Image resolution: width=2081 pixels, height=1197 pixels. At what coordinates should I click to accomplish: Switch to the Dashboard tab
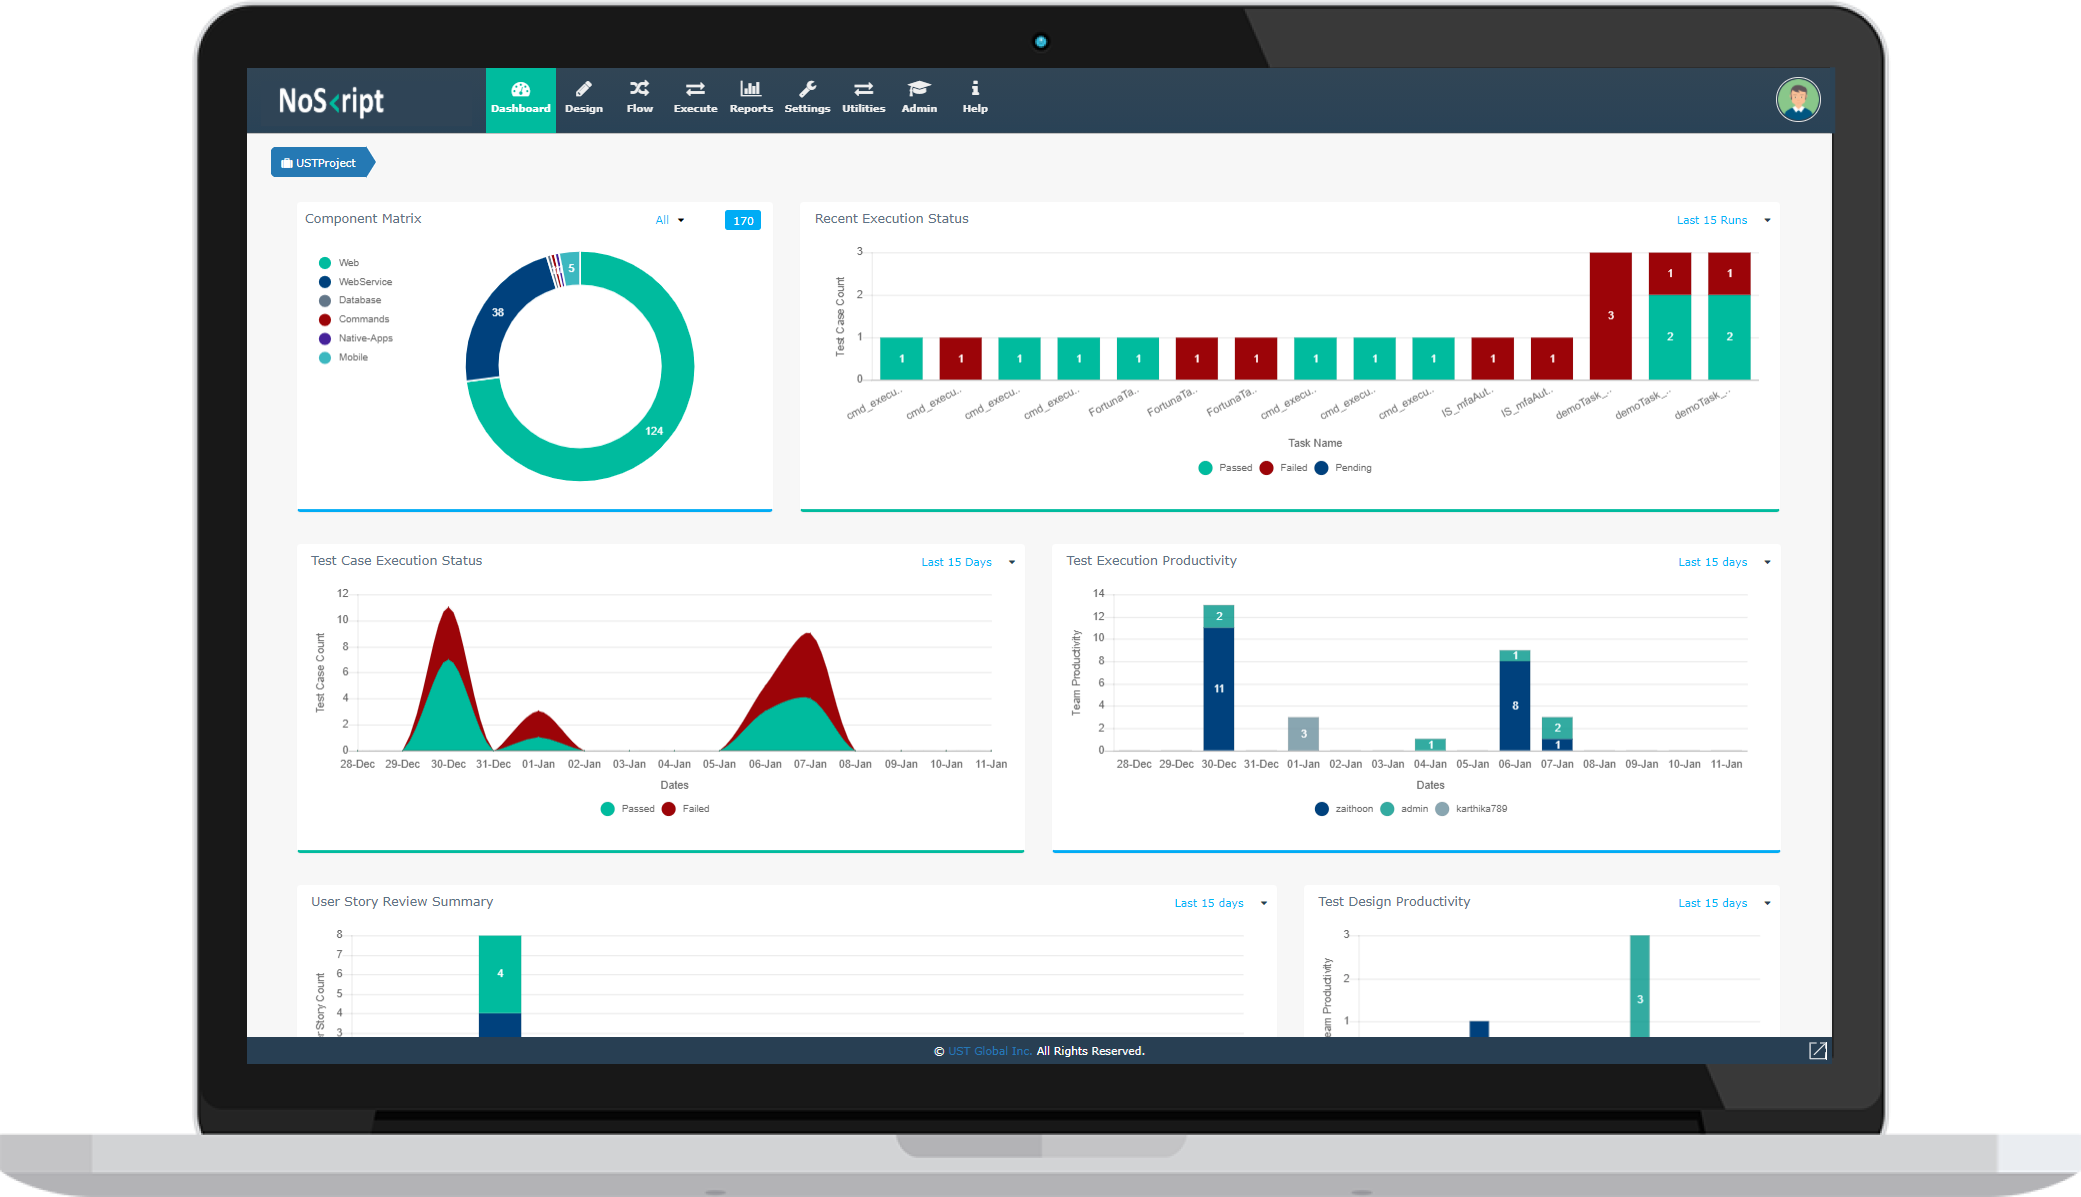(520, 98)
